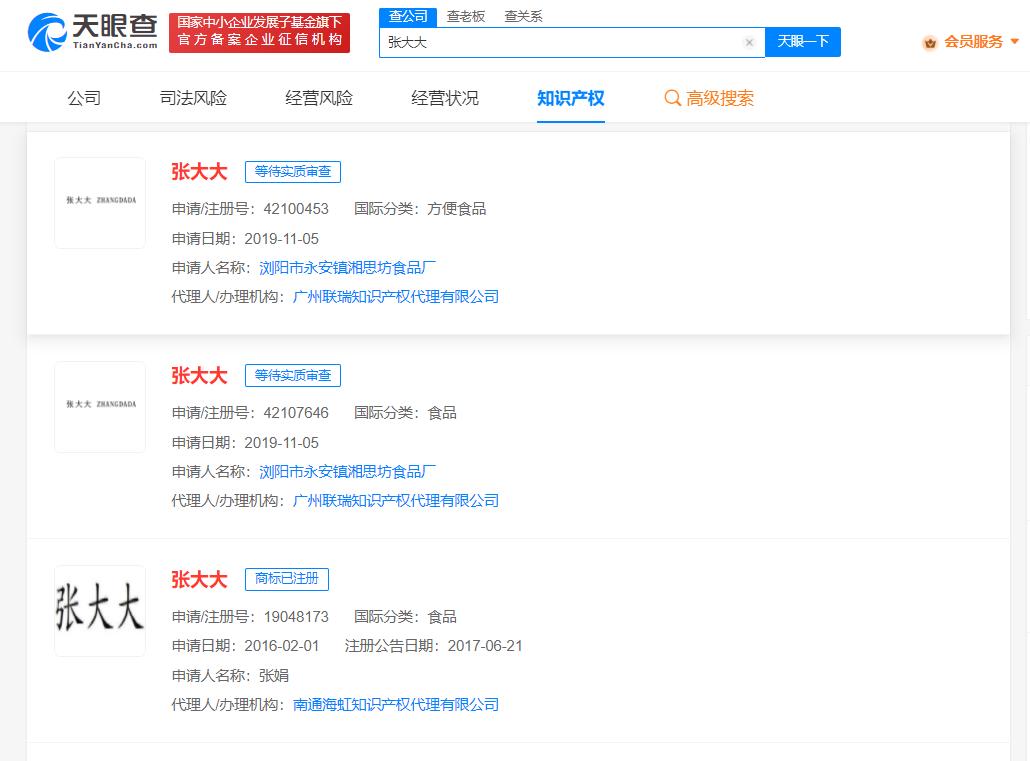Click the VIP member crown icon
This screenshot has height=761, width=1030.
[930, 42]
